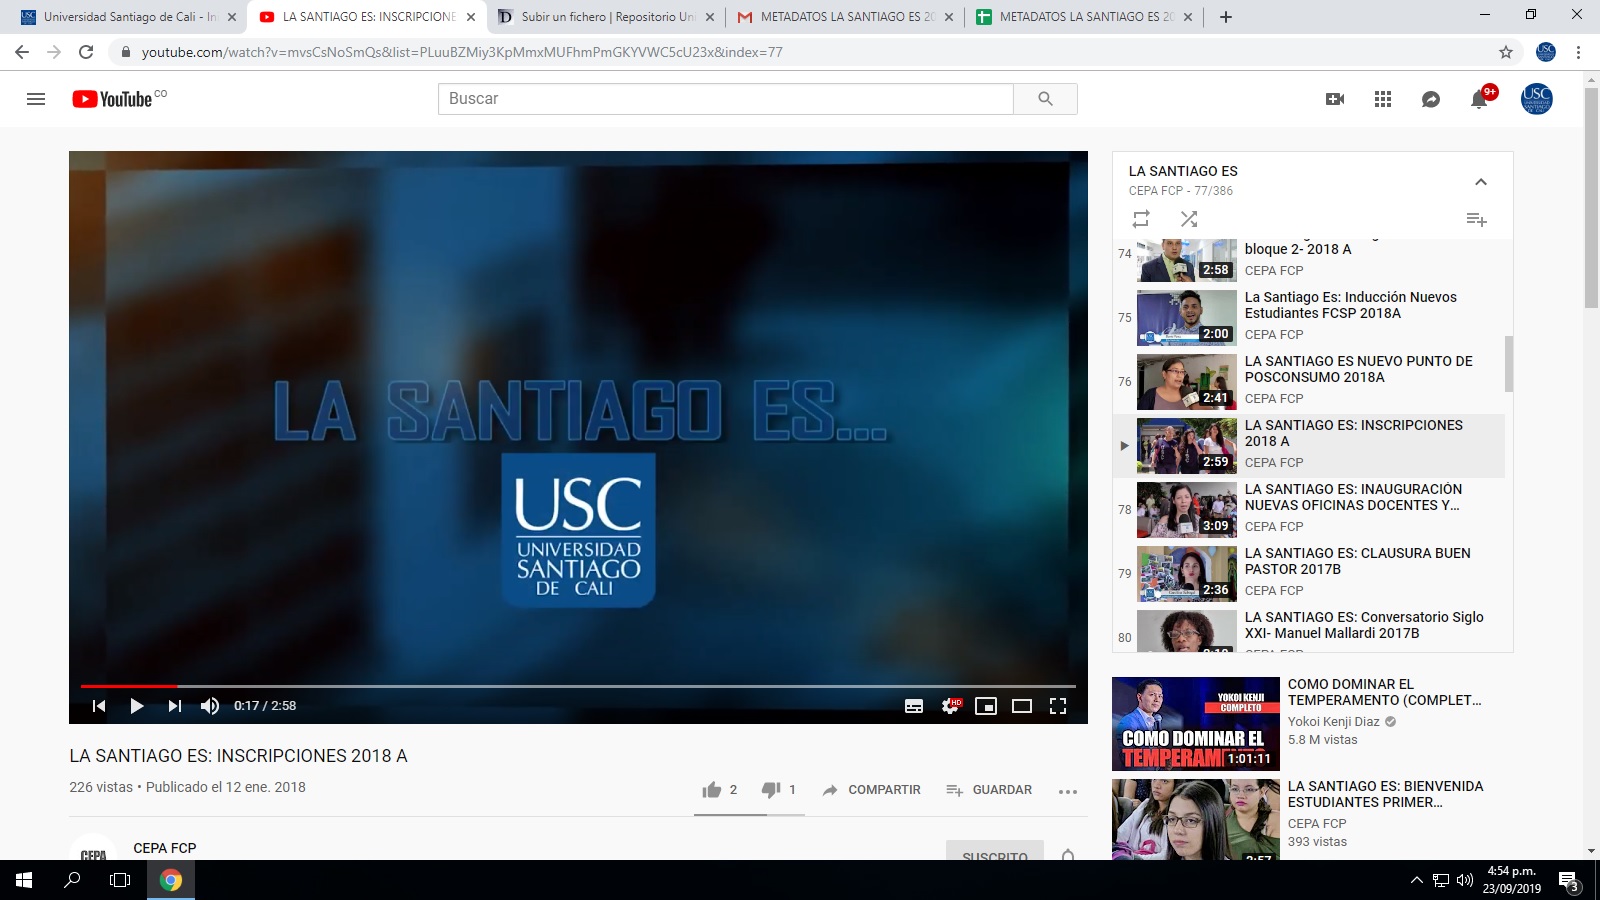This screenshot has width=1600, height=900.
Task: Click the dislike thumbs-down icon
Action: pos(771,790)
